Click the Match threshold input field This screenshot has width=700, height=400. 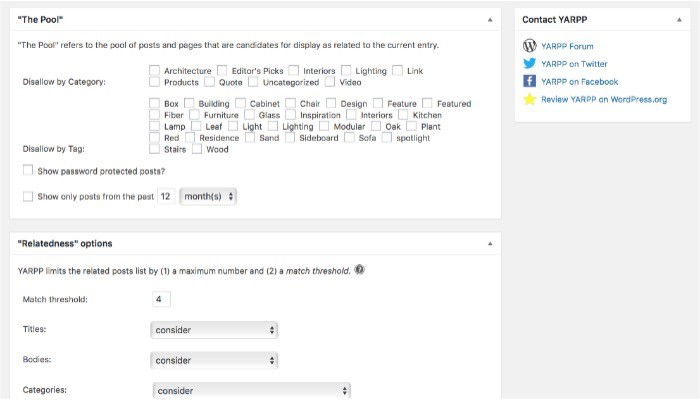[162, 299]
